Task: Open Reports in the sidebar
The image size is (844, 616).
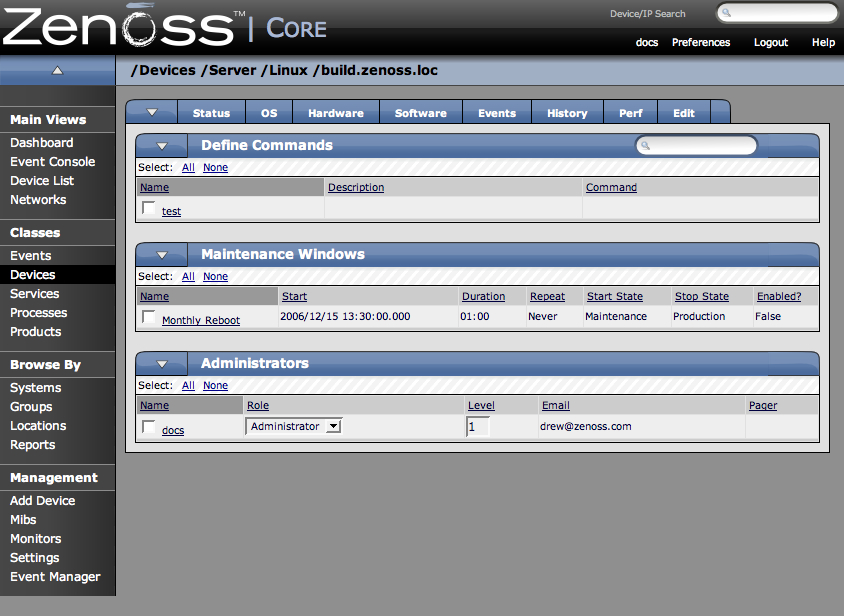Action: point(32,445)
